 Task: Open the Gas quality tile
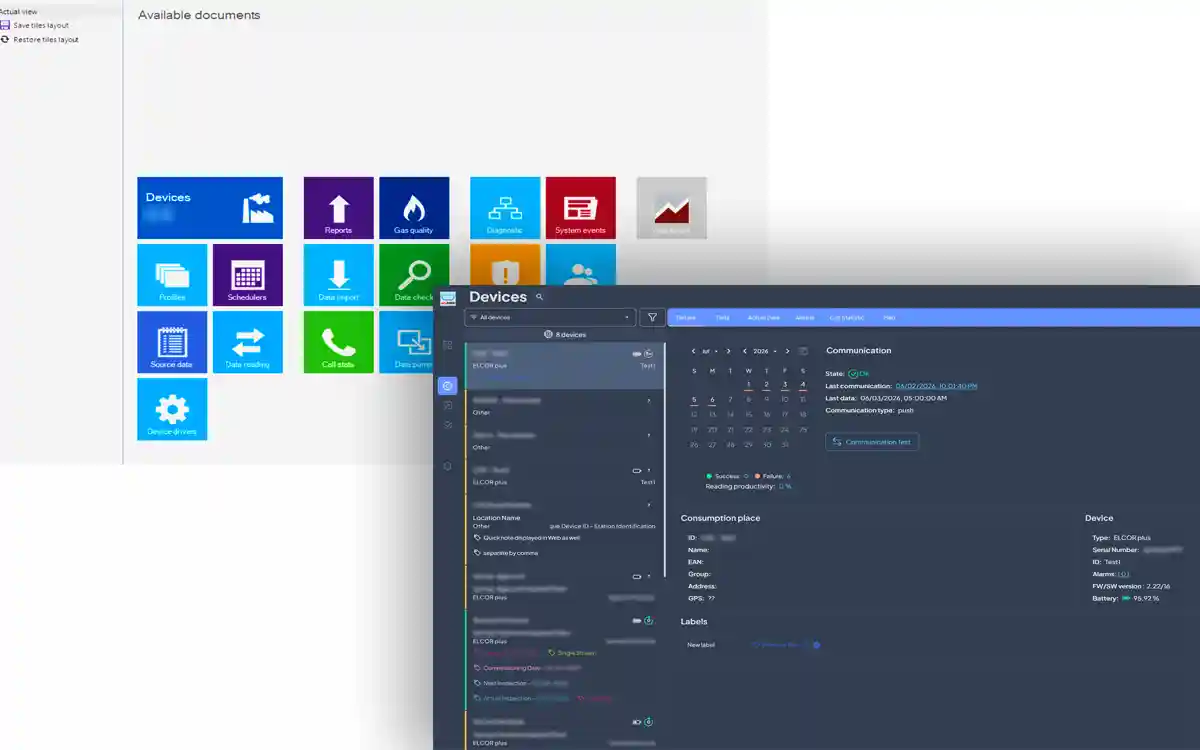[414, 208]
